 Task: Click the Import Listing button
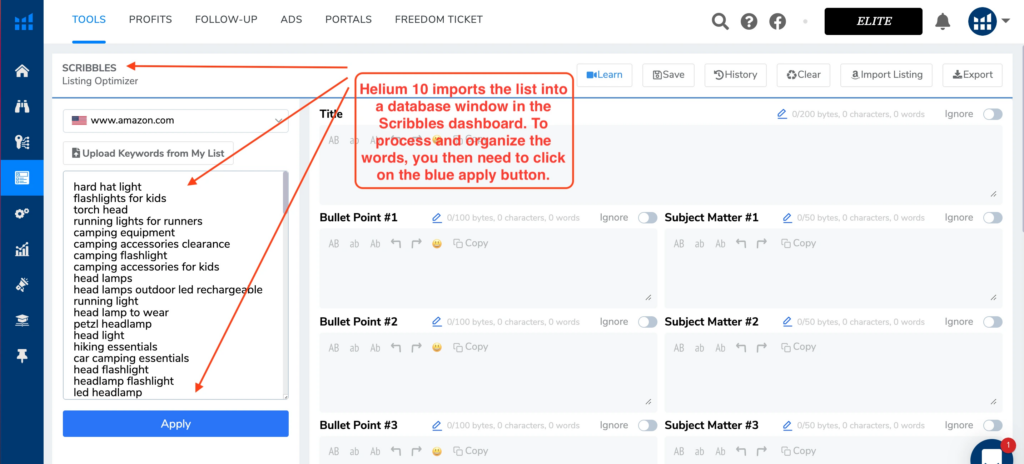click(886, 75)
